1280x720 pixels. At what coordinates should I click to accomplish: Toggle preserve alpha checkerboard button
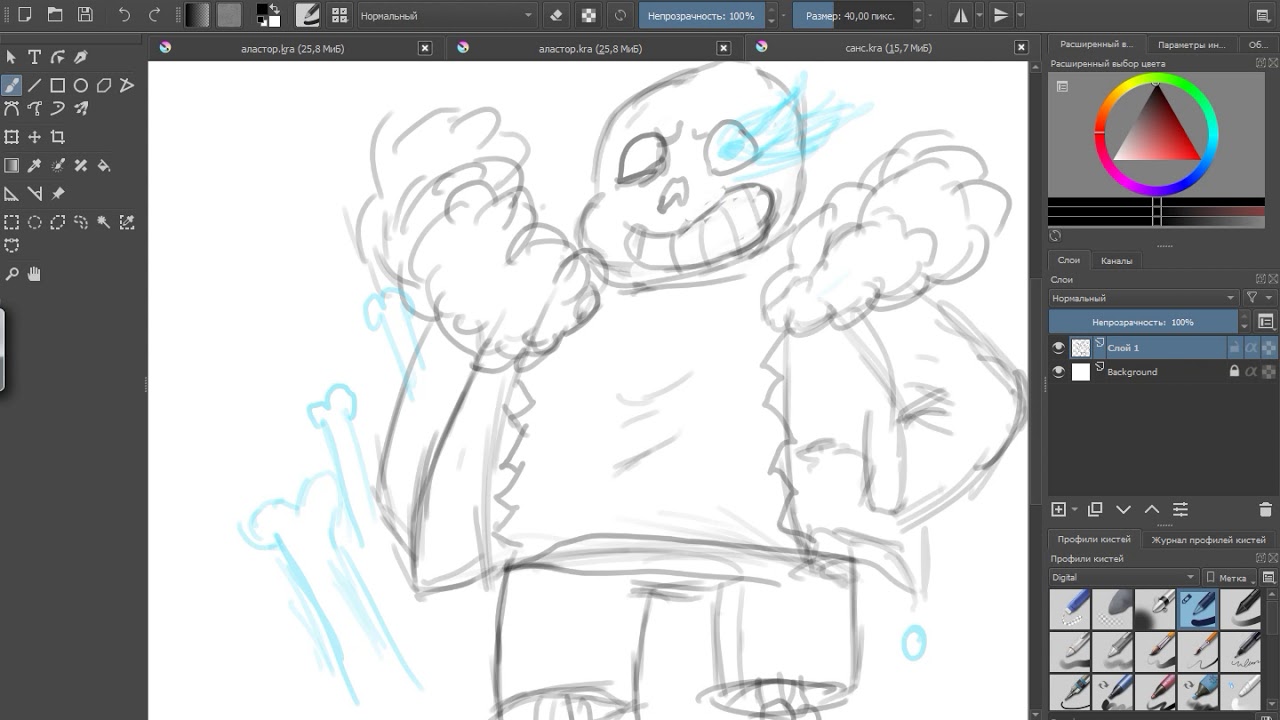point(589,15)
